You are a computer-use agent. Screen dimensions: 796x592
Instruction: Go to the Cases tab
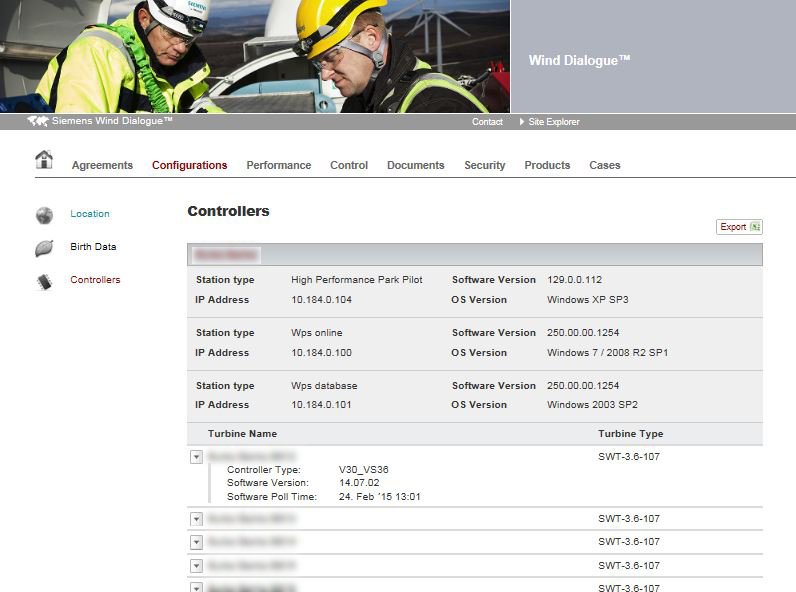click(x=605, y=166)
